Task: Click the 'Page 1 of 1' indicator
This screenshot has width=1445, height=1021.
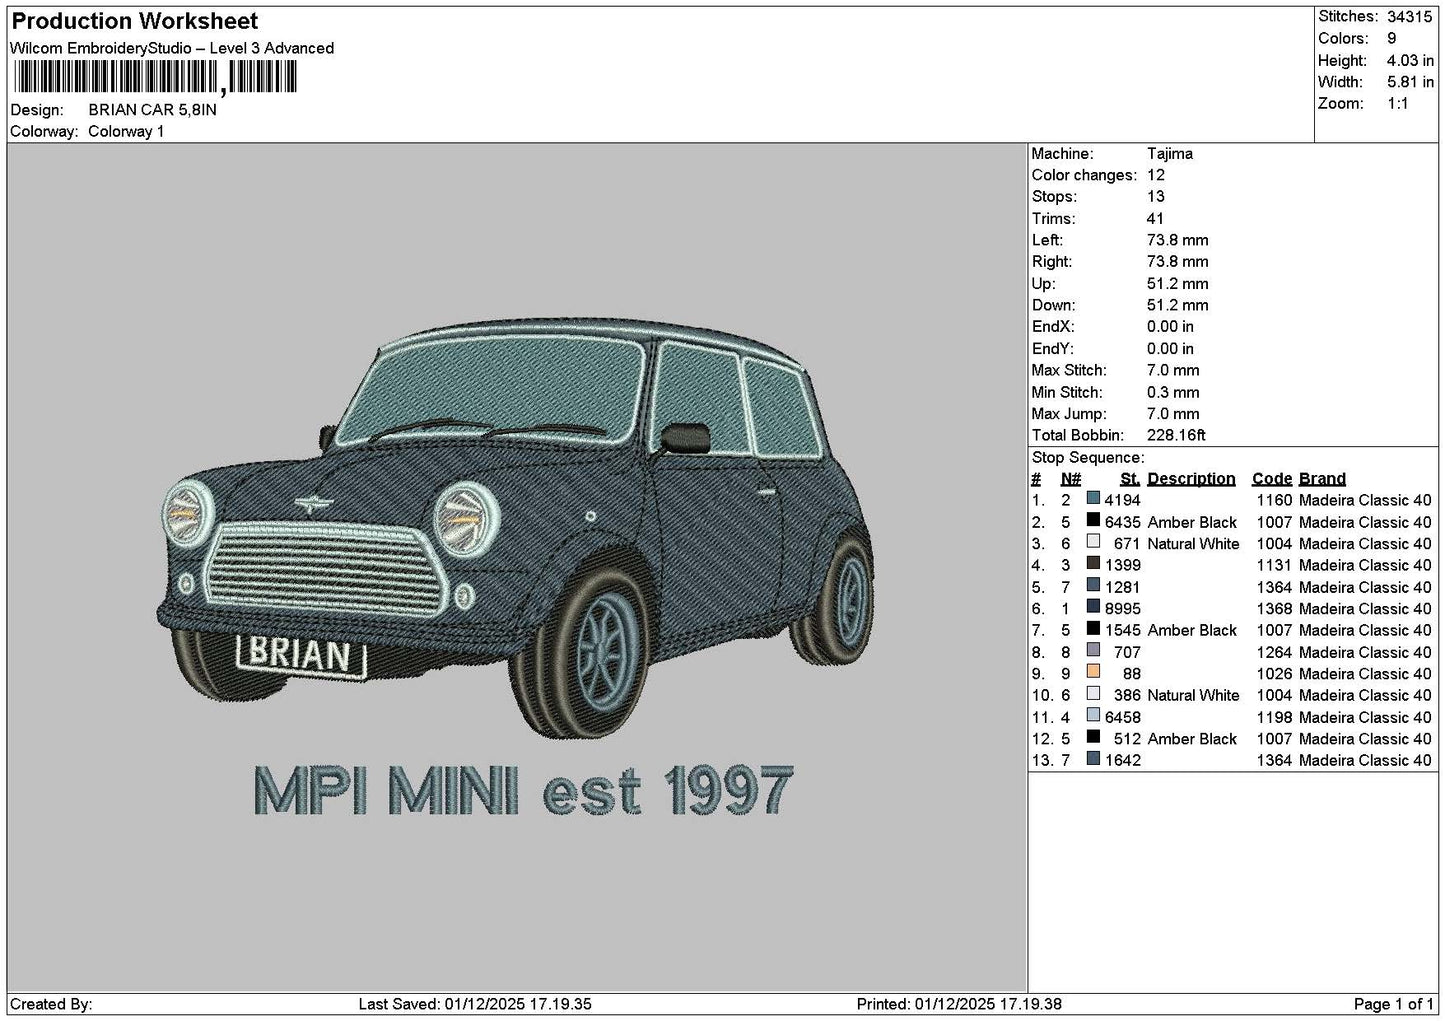Action: (1393, 1004)
